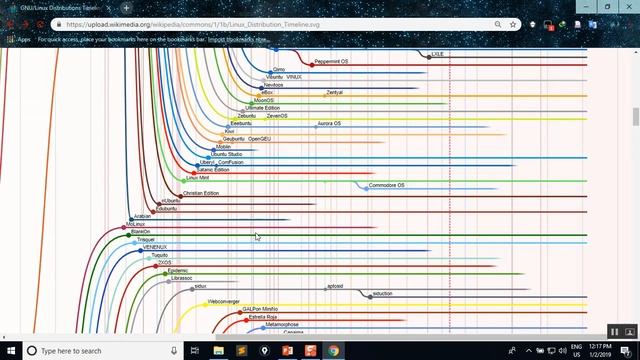640x360 pixels.
Task: Check the battery status tray icon
Action: tap(540, 351)
